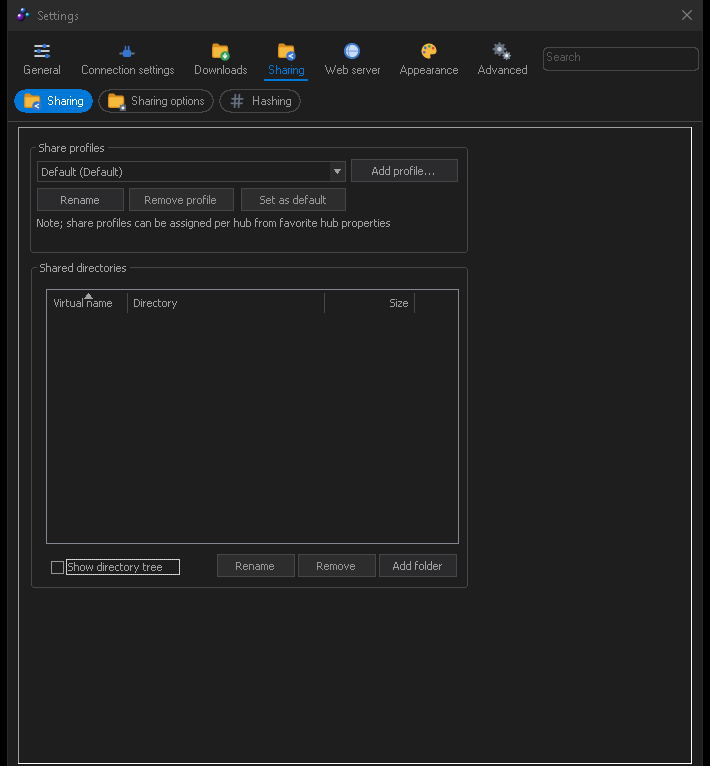Open the Downloads folder icon
Screen dimensions: 710x766
220,51
